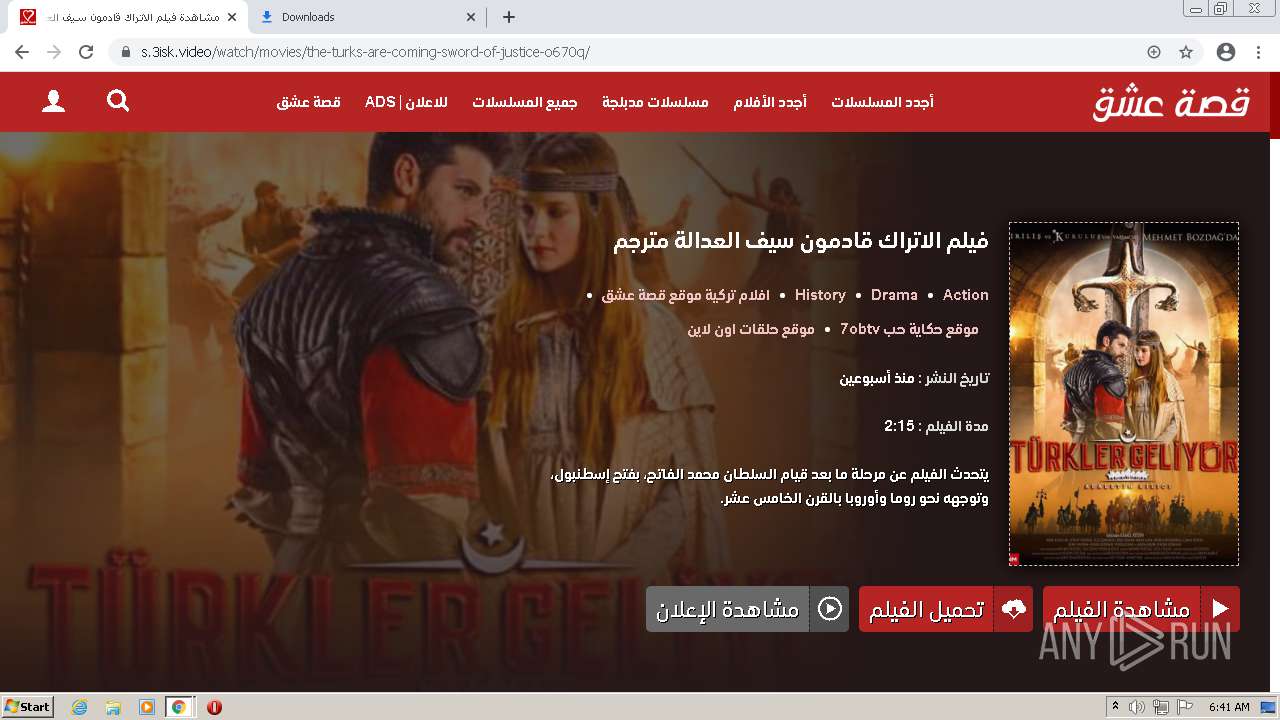
Task: Click the تحميل الفيلم download button
Action: point(946,609)
